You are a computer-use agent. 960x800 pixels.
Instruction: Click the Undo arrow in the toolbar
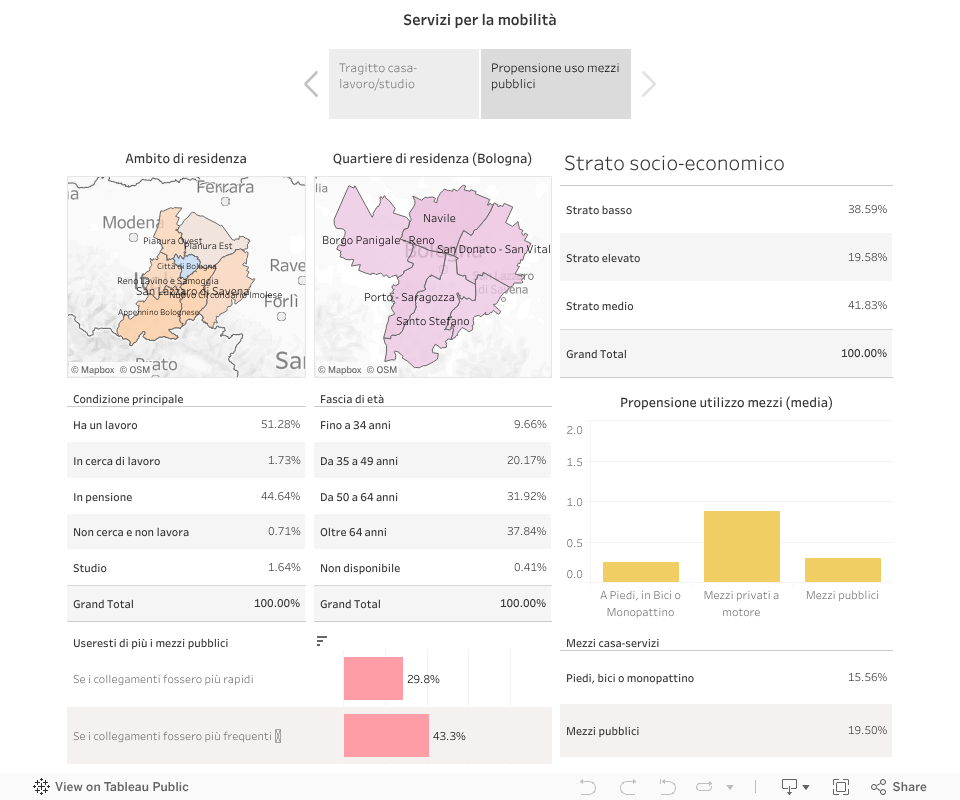tap(589, 787)
